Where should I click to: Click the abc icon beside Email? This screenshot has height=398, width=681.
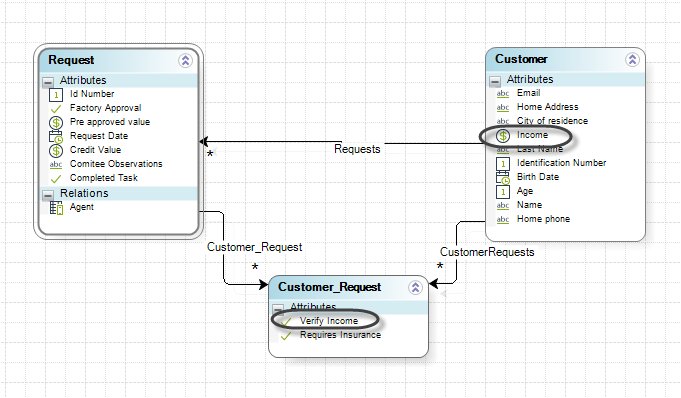click(x=503, y=93)
